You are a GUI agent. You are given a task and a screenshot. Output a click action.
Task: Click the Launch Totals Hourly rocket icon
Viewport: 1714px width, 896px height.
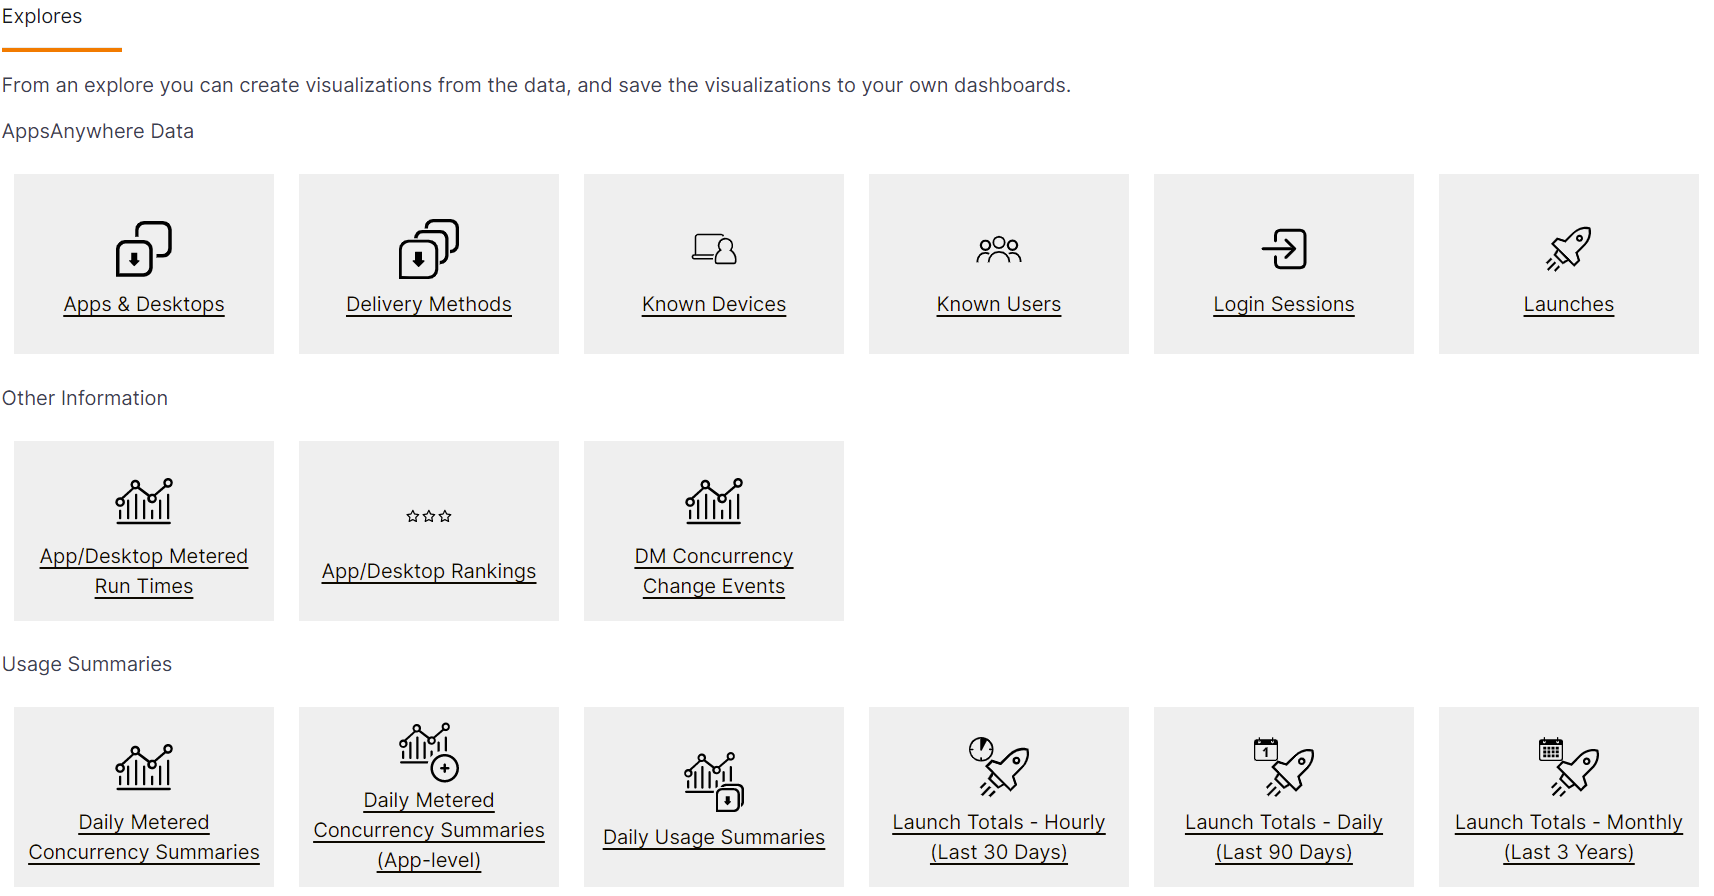pos(999,767)
